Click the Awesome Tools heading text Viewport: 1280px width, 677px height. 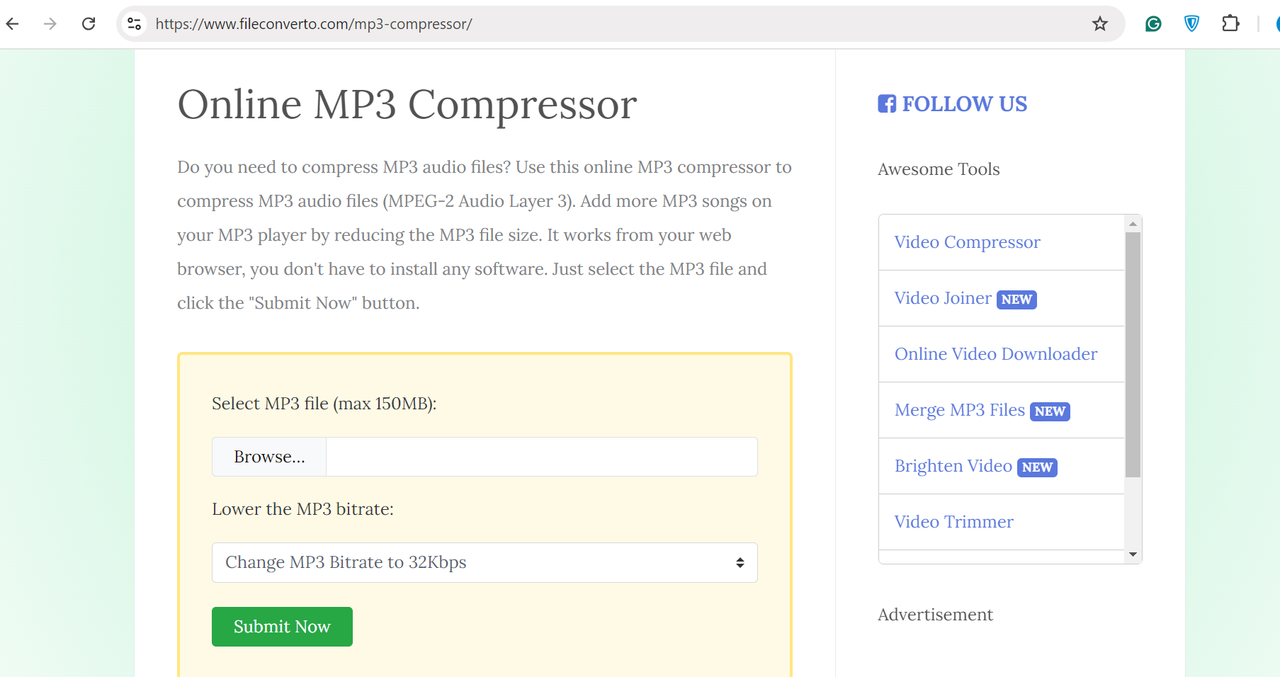point(939,169)
